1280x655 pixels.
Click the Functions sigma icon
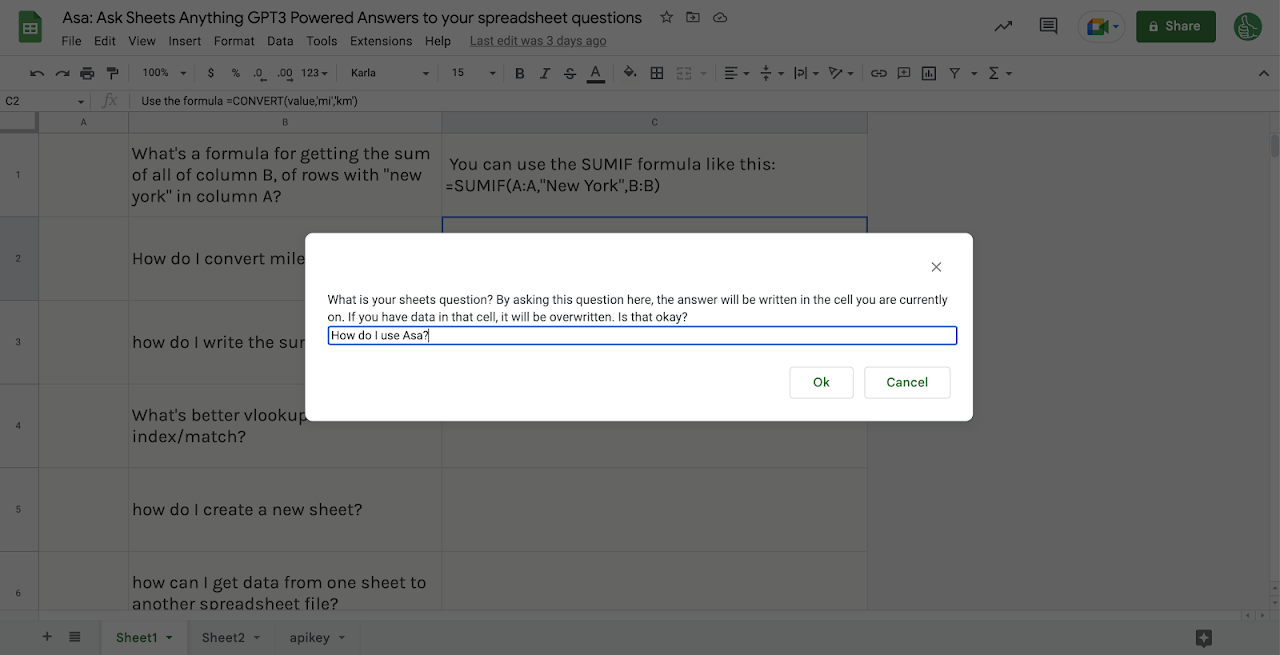(x=994, y=73)
